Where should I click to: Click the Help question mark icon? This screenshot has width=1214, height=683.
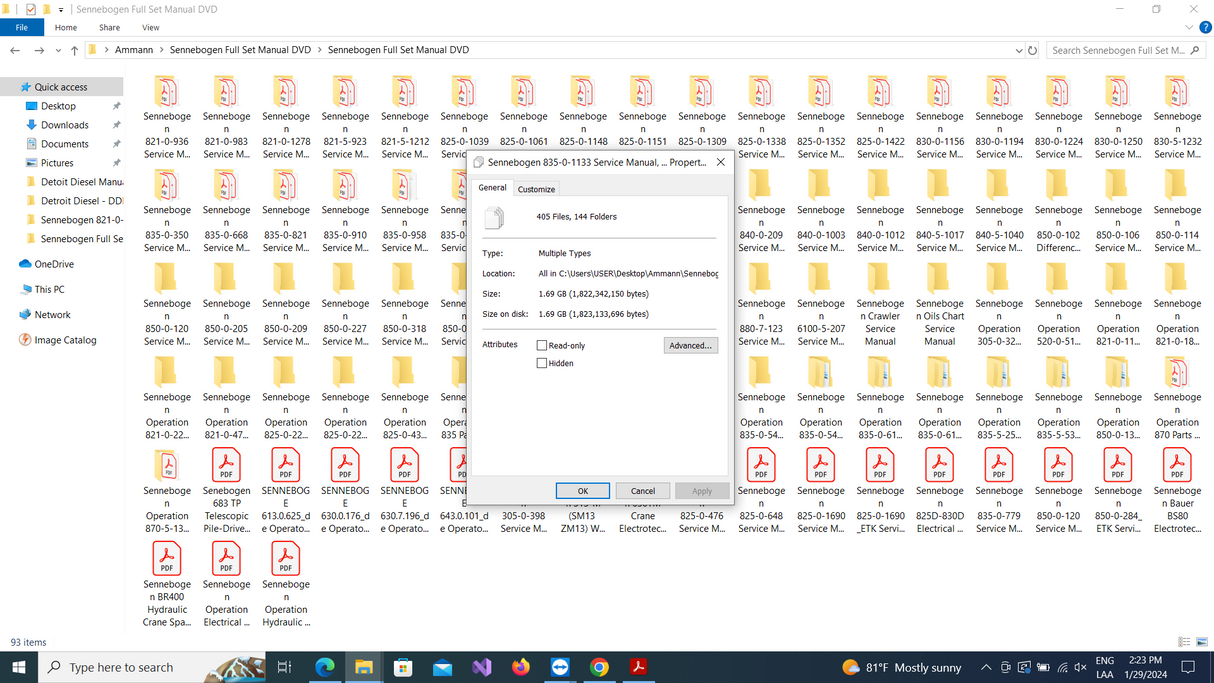[1205, 27]
